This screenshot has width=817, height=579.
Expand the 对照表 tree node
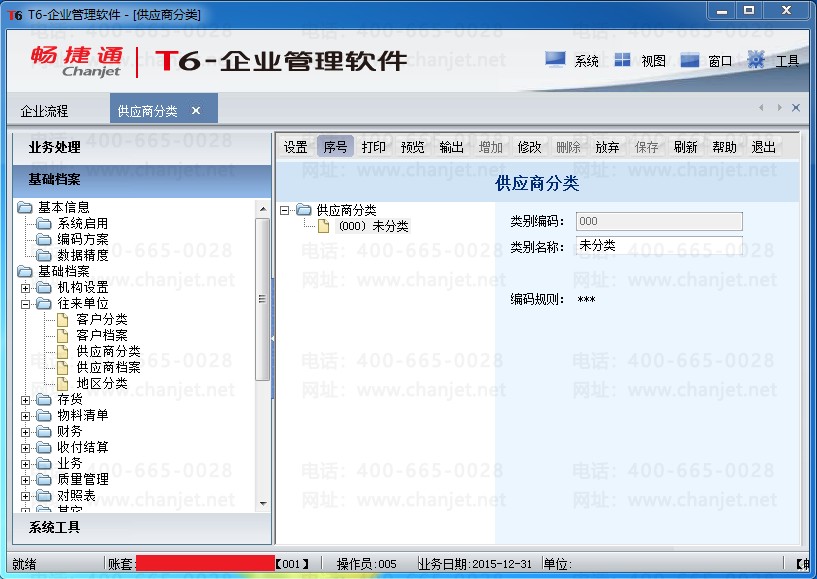coord(25,496)
